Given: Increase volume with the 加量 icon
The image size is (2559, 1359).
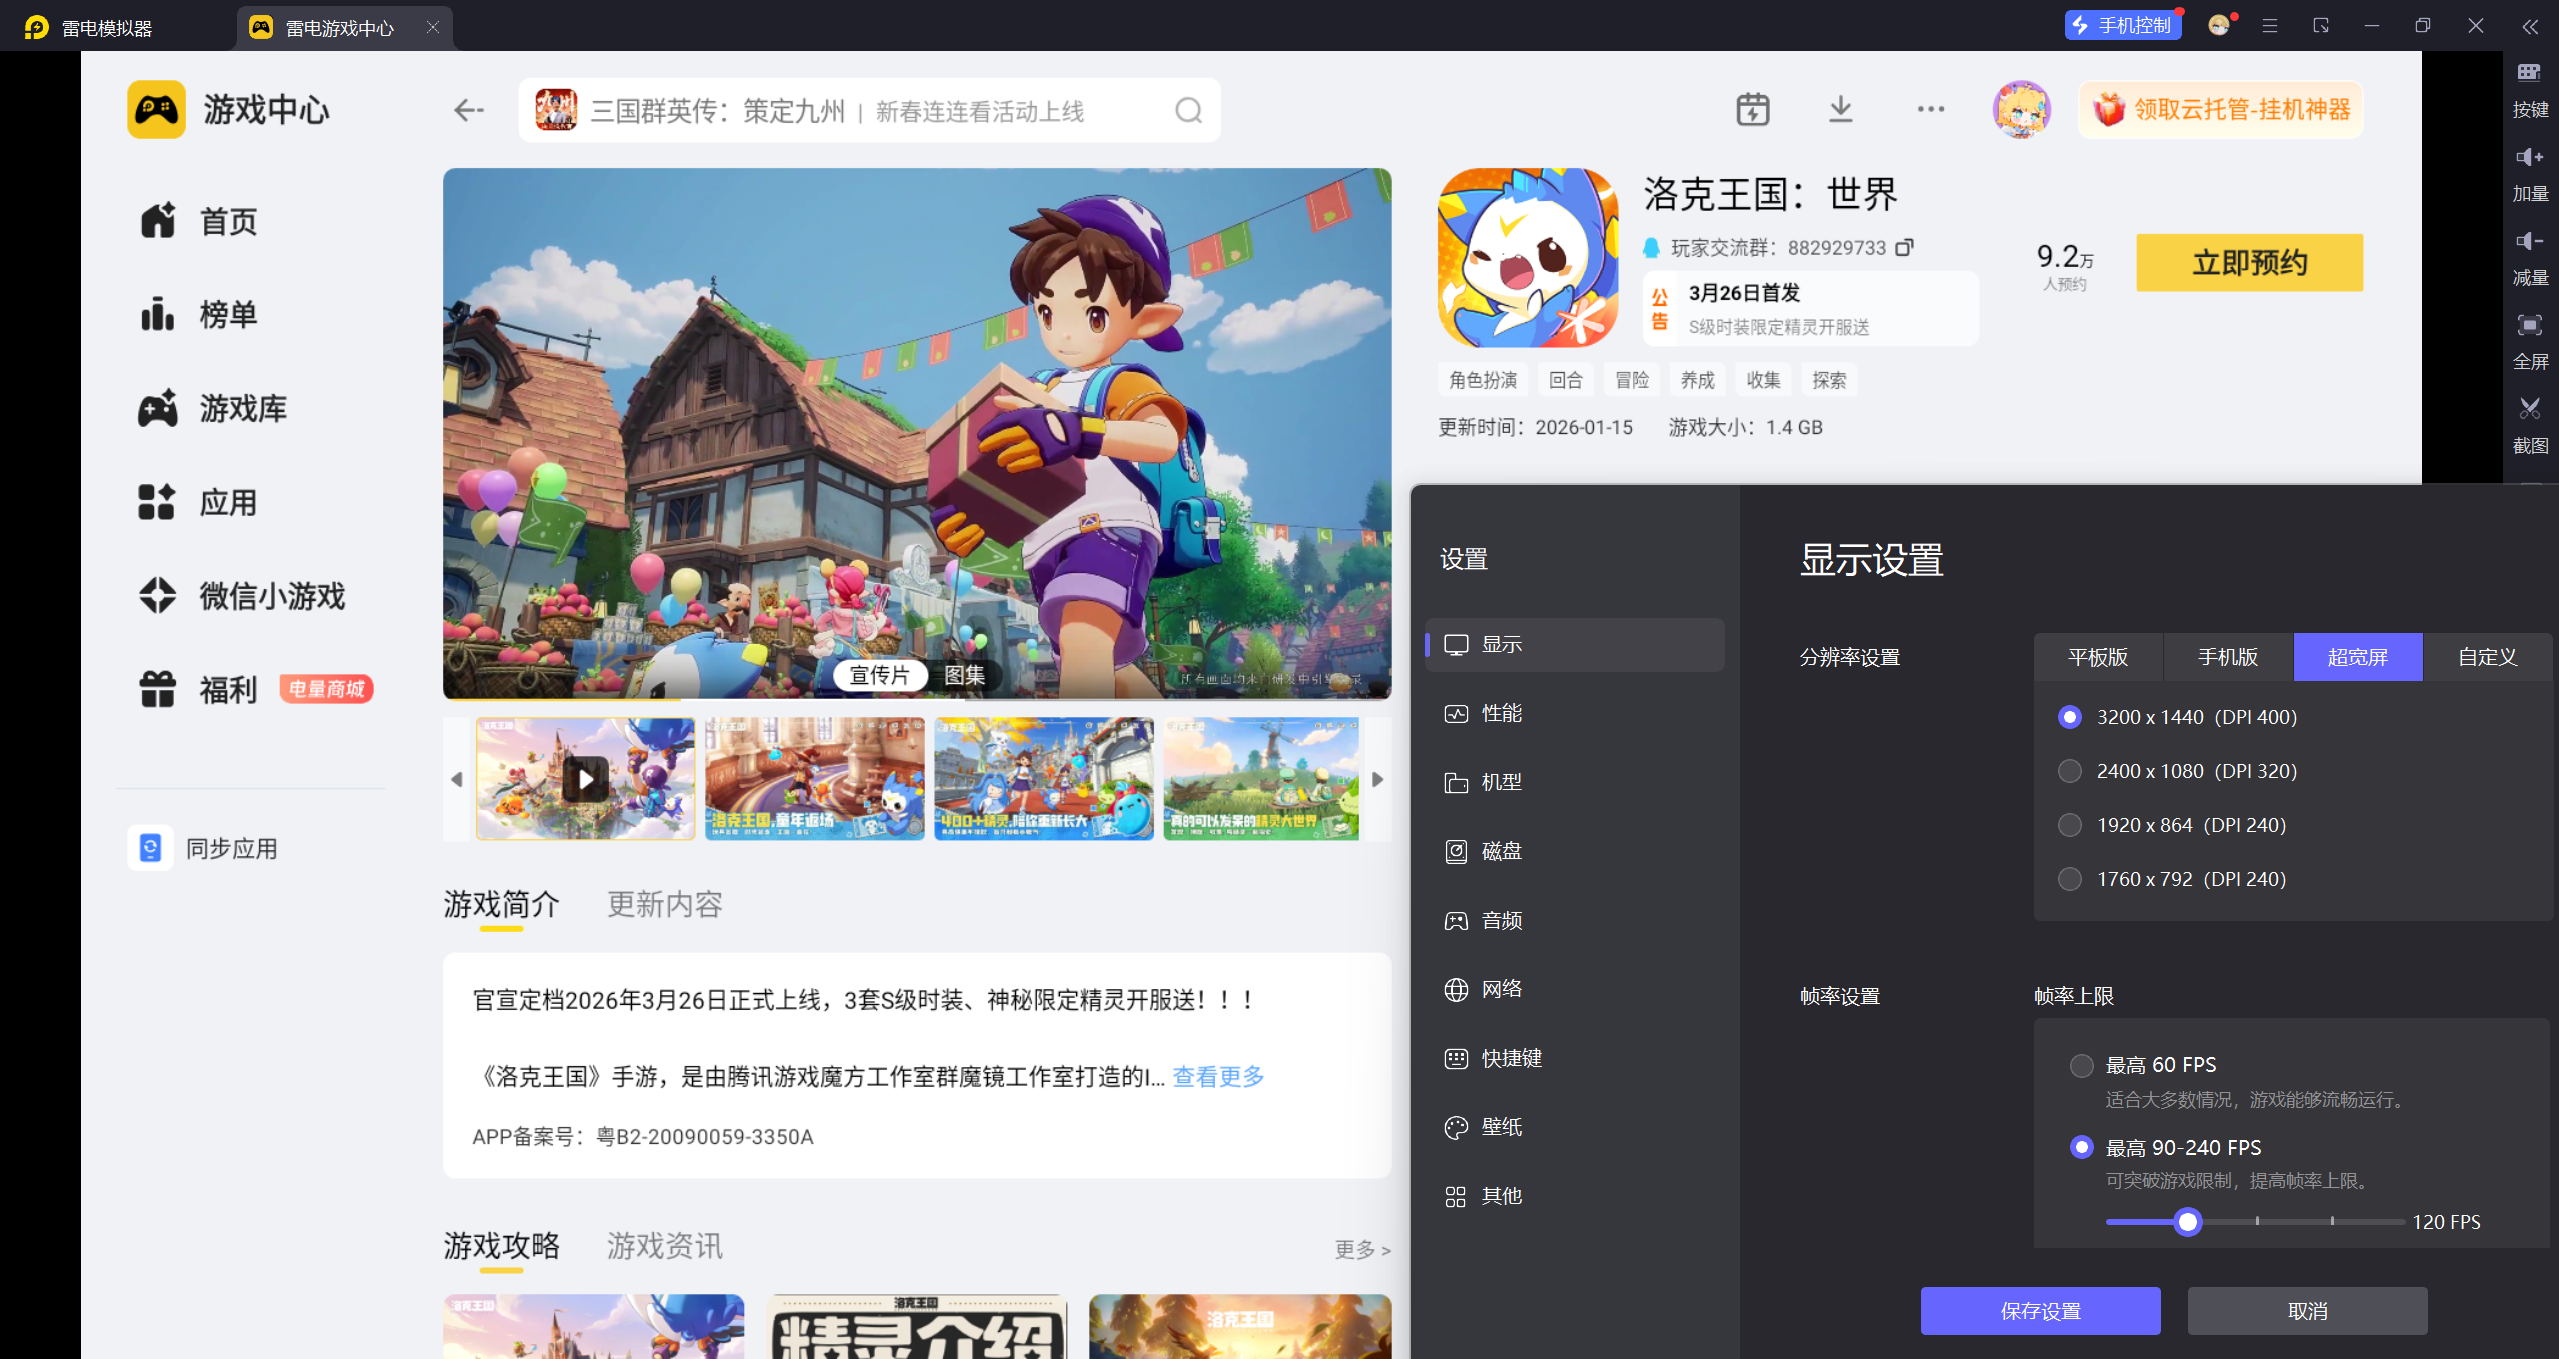Looking at the screenshot, I should pos(2529,158).
